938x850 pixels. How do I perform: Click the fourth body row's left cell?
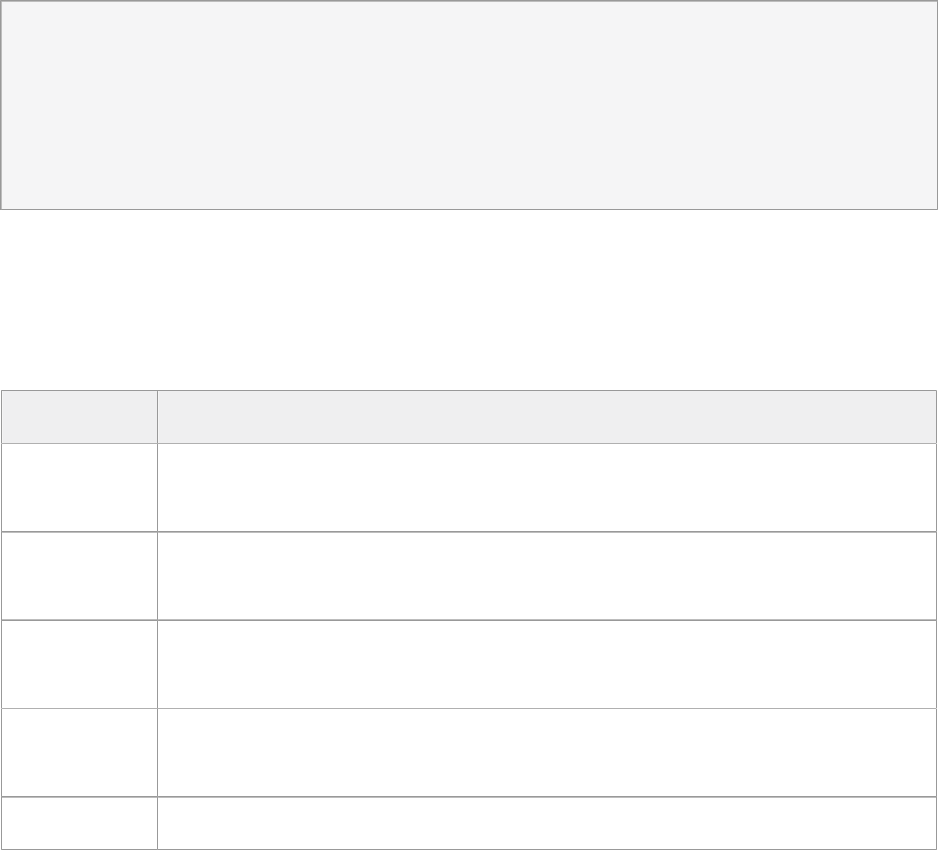tap(79, 752)
